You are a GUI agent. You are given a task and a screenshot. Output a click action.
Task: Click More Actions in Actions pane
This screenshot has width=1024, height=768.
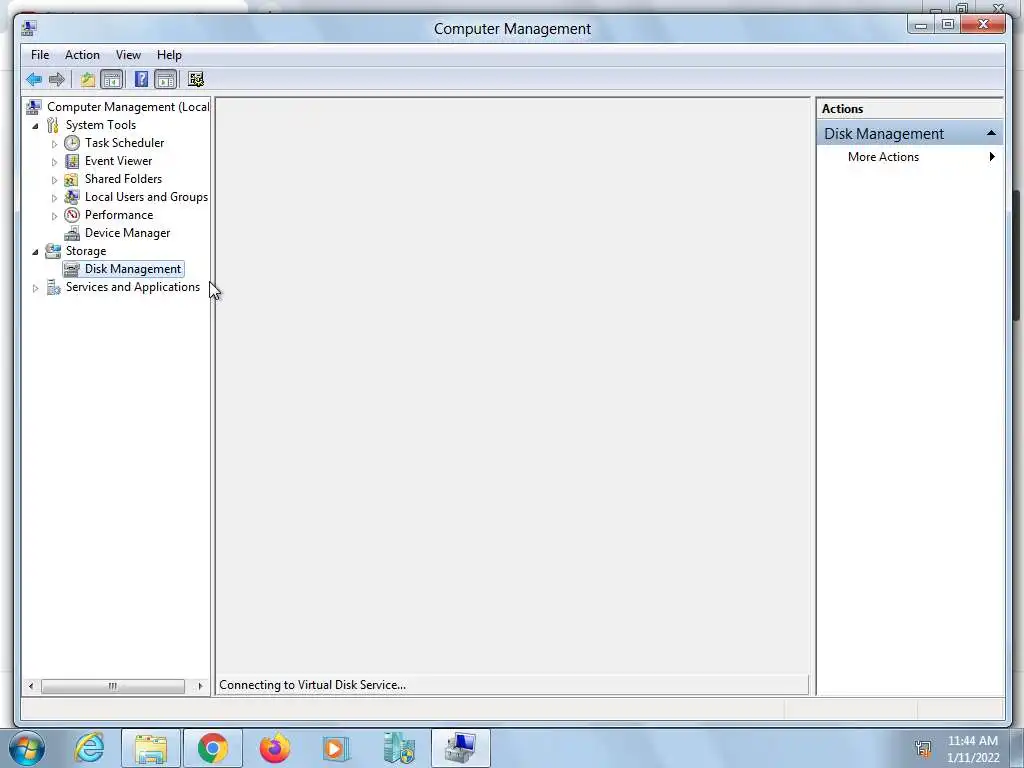click(883, 157)
